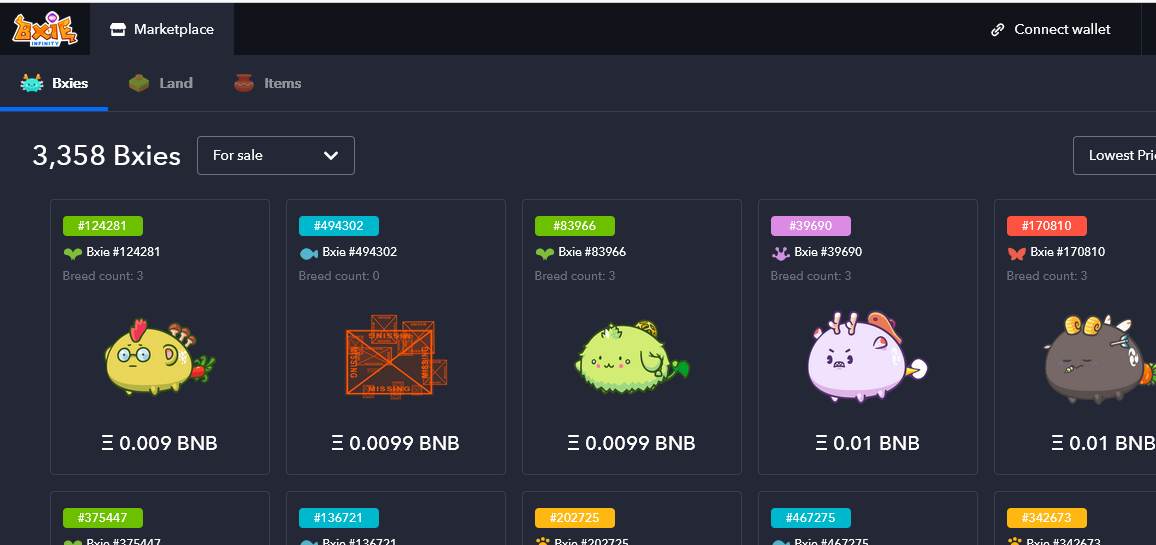Screen dimensions: 1156x545
Task: Expand For sale dropdown chevron arrow
Action: point(331,156)
